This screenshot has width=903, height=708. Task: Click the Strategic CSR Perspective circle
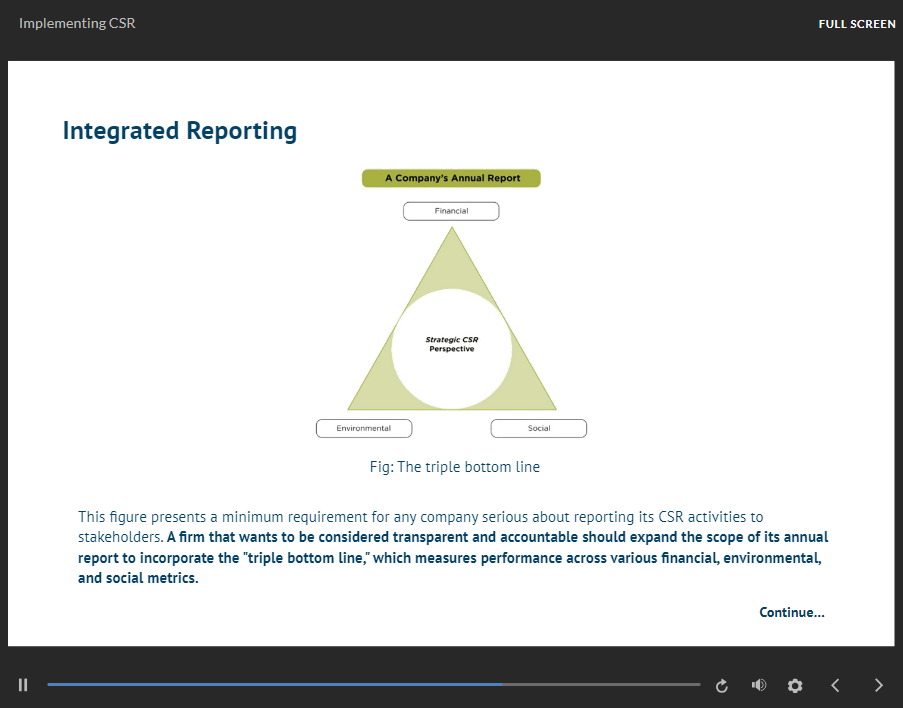point(452,349)
